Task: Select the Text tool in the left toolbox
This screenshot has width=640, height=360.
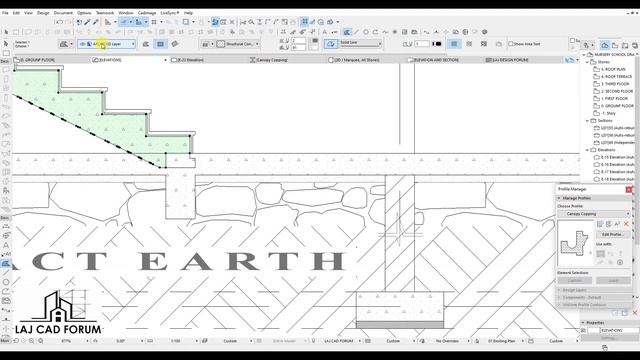Action: coord(6,245)
